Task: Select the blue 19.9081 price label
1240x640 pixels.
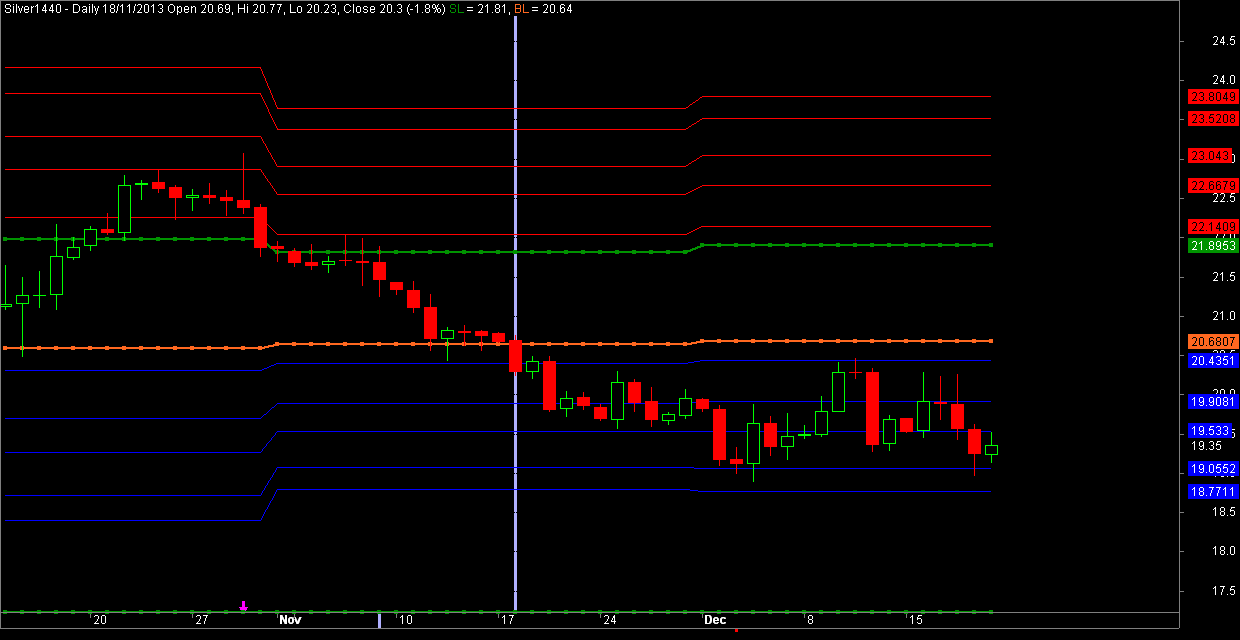Action: point(1213,401)
